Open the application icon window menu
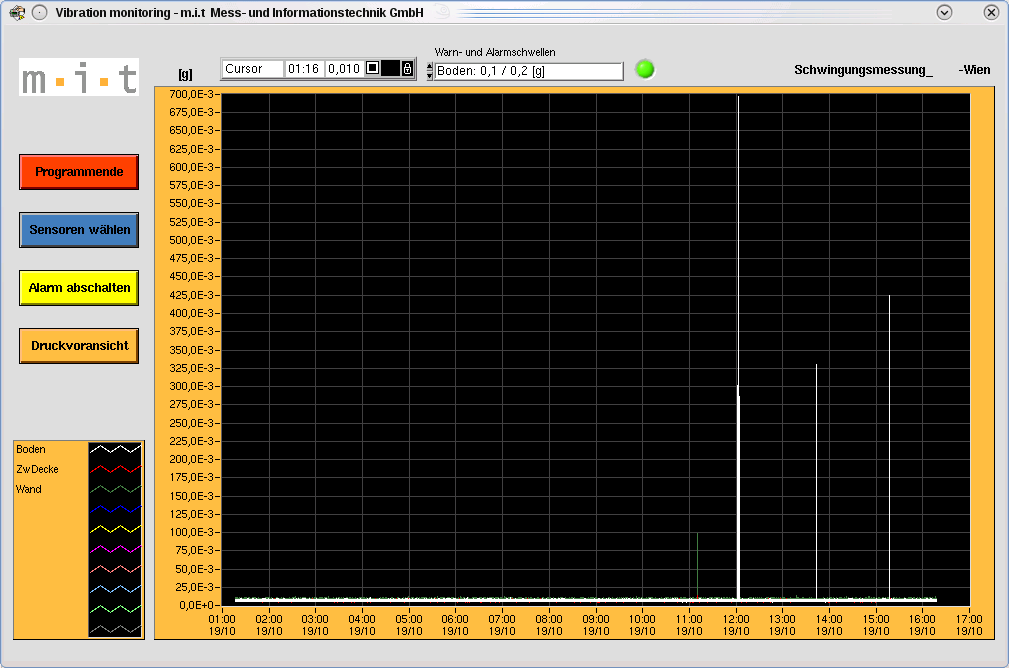Viewport: 1009px width, 668px height. point(17,12)
